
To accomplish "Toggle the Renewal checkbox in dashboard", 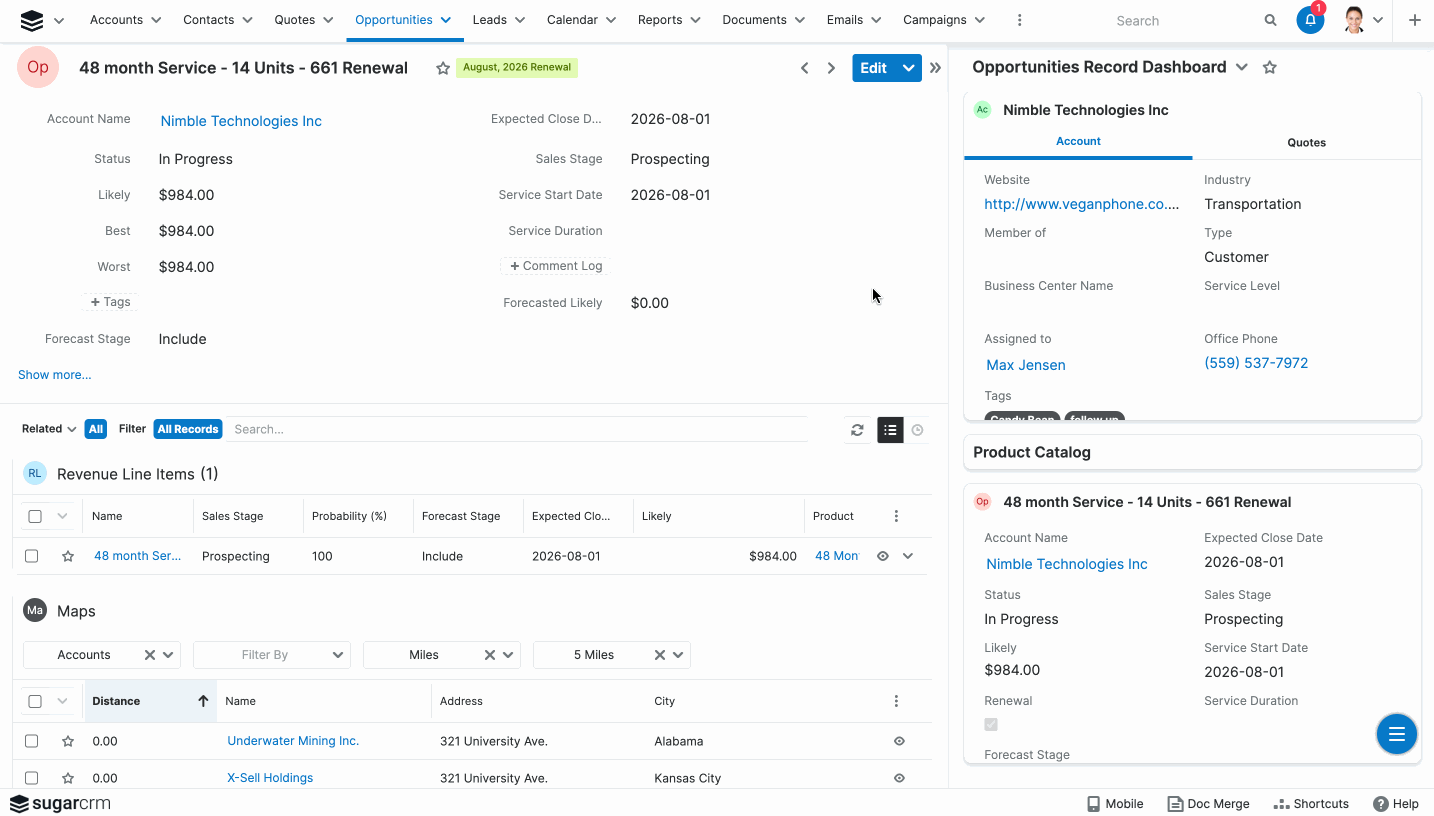I will pyautogui.click(x=991, y=724).
